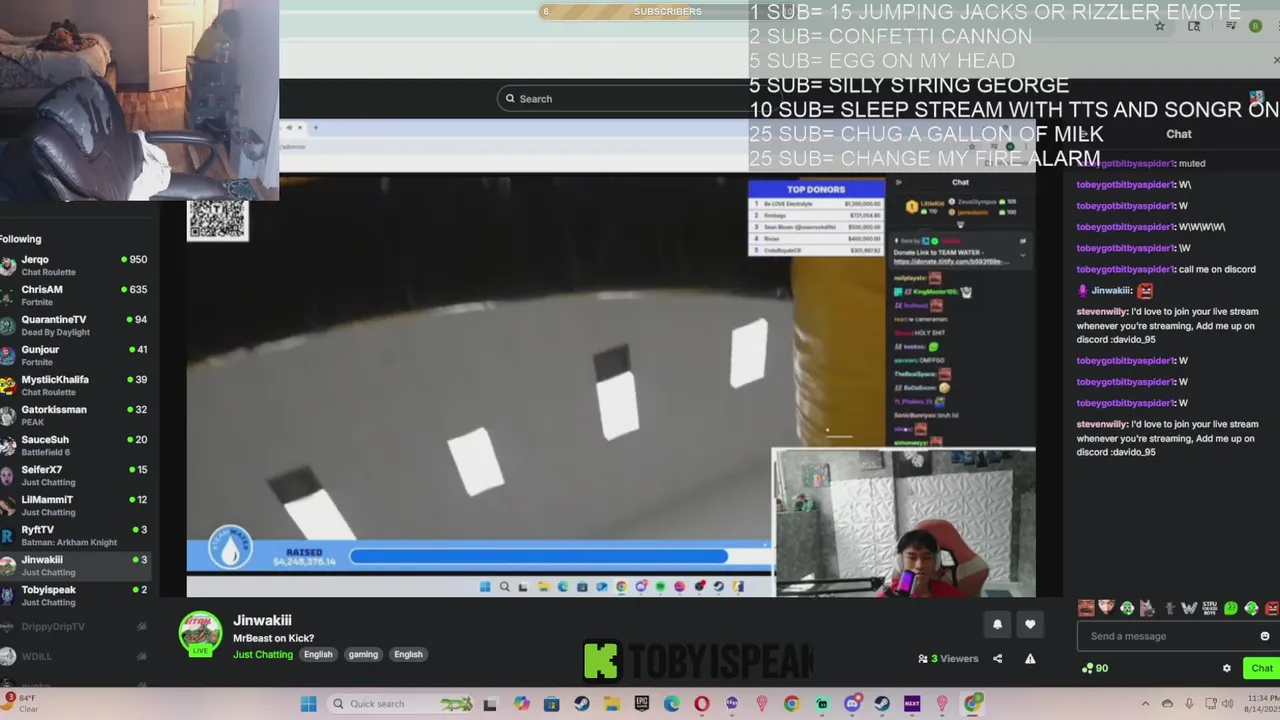Focus the Kick Search field
The height and width of the screenshot is (720, 1280).
click(x=640, y=98)
